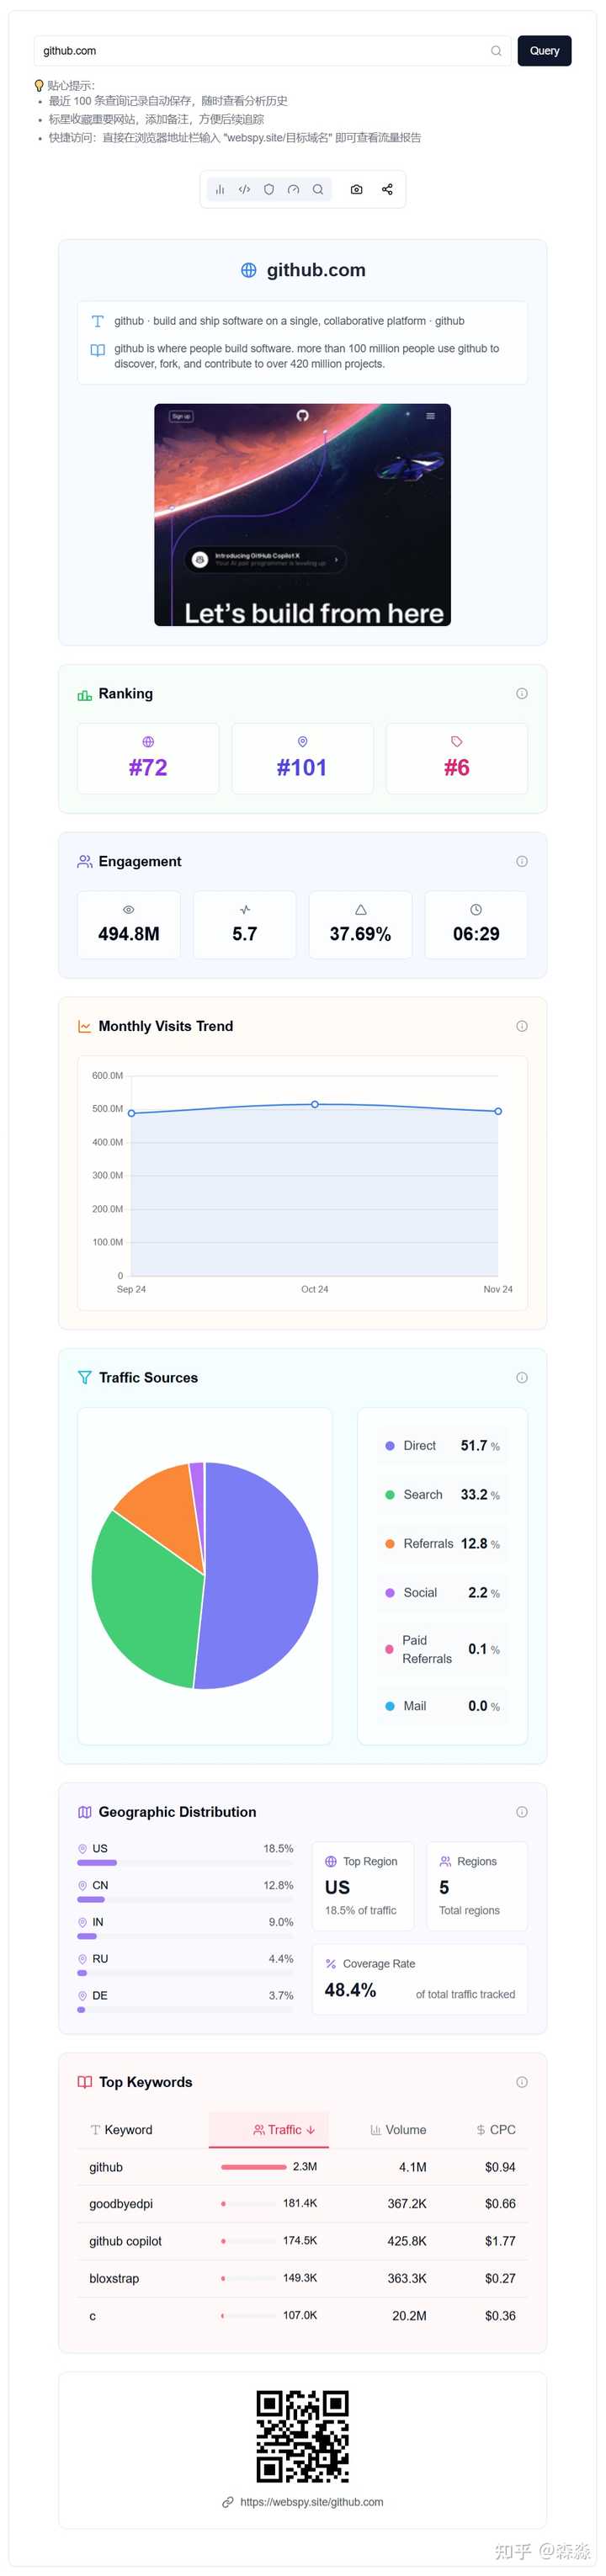Click the bloxstrap keyword row
Screen dimensions: 606x2576
302,2280
